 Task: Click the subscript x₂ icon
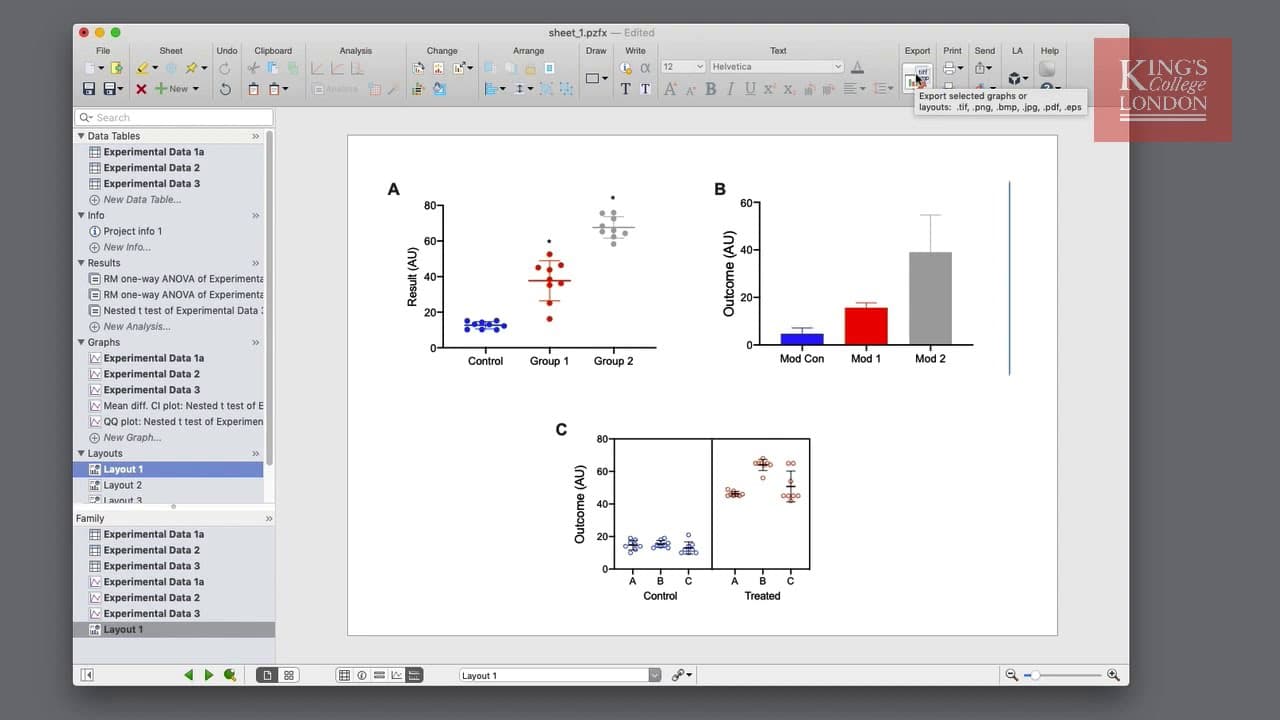pos(789,89)
